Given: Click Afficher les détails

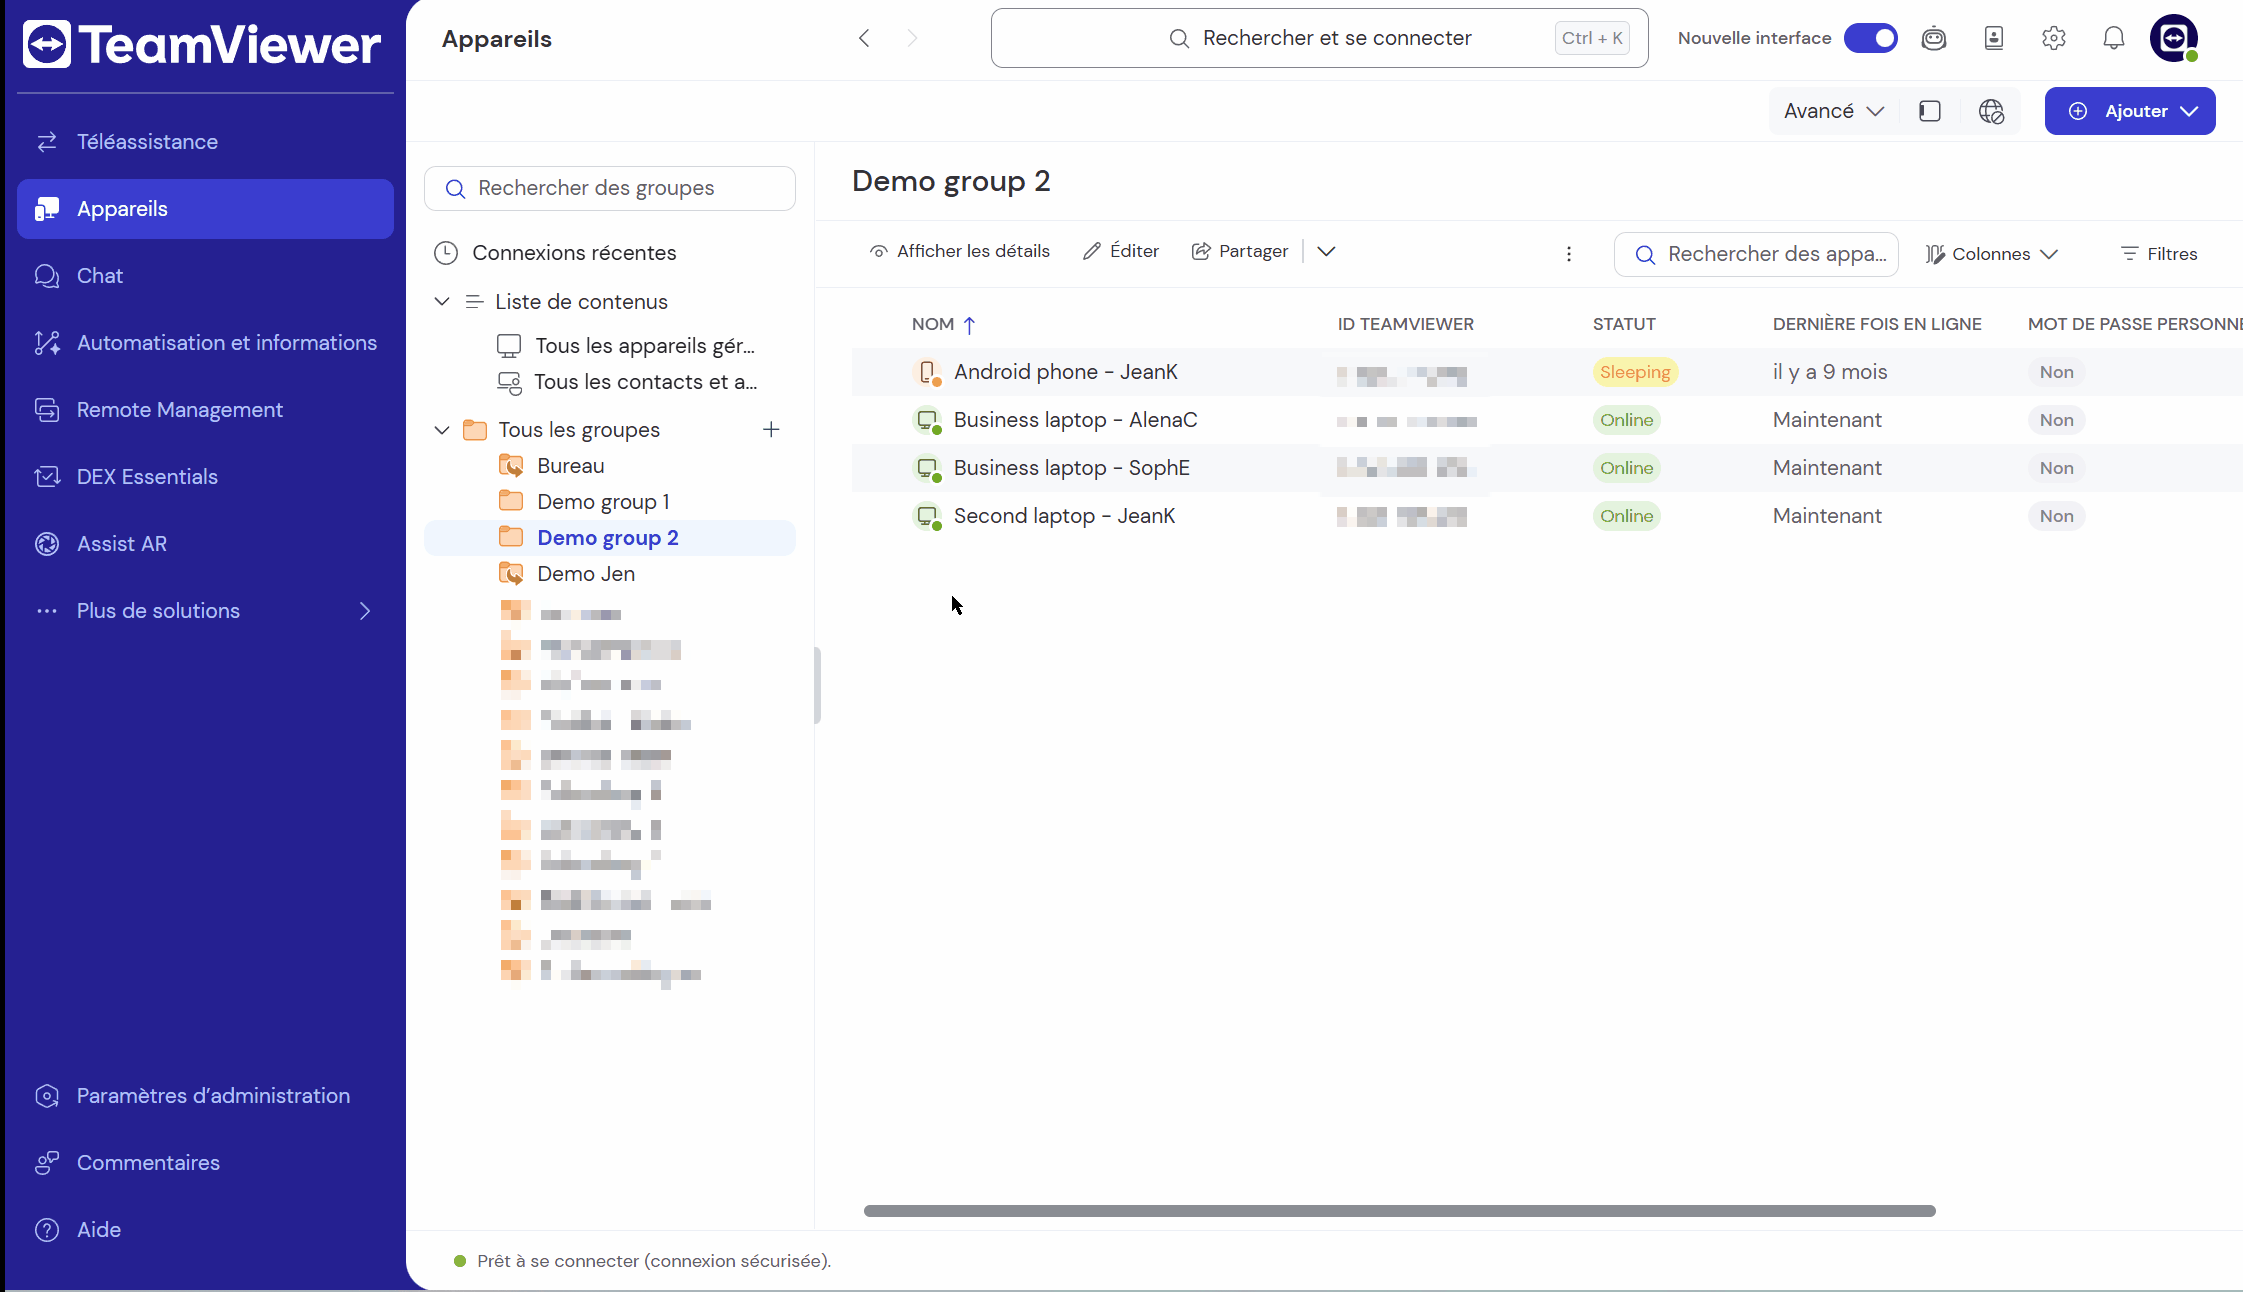Looking at the screenshot, I should [960, 252].
